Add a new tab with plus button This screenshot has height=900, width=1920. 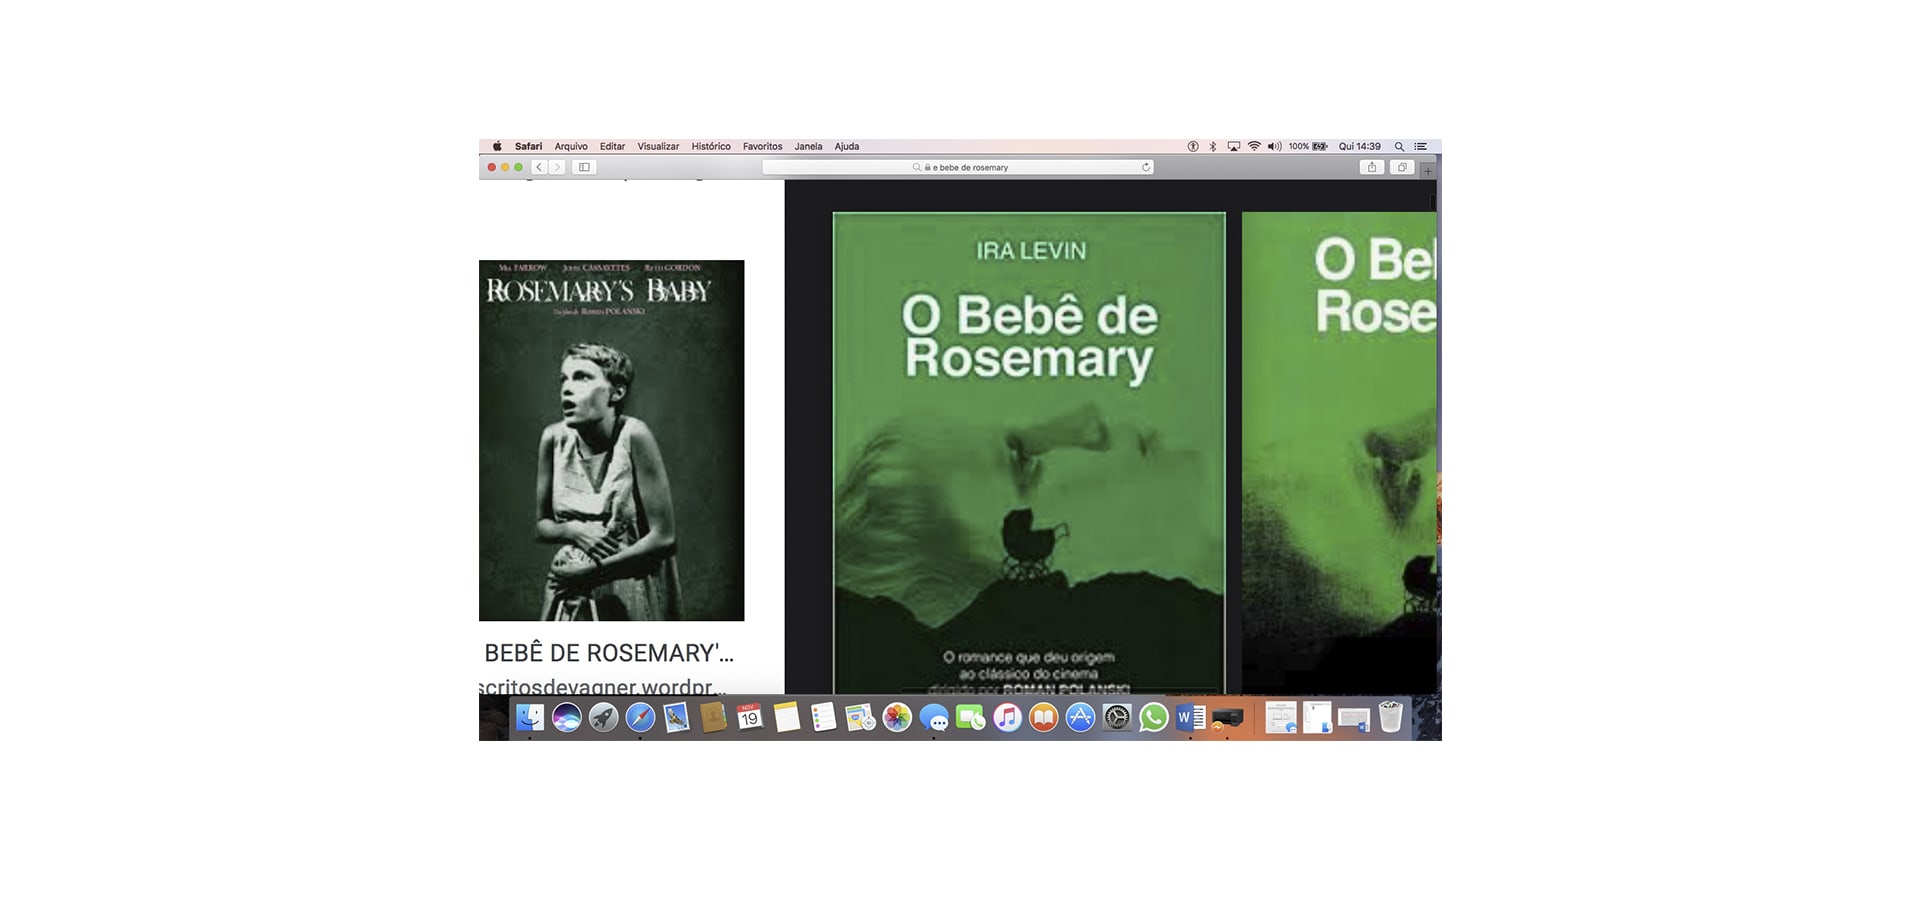(x=1428, y=171)
